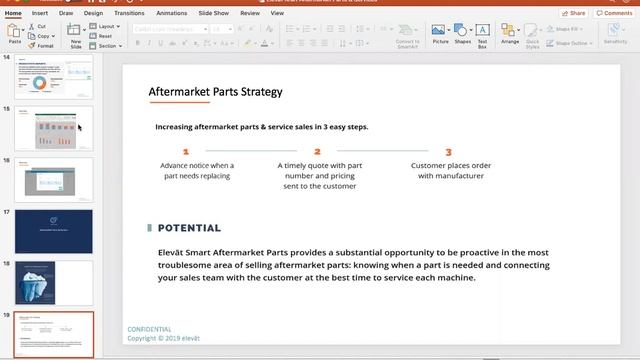Click the Shape Outline icon
The width and height of the screenshot is (640, 360).
(x=550, y=43)
